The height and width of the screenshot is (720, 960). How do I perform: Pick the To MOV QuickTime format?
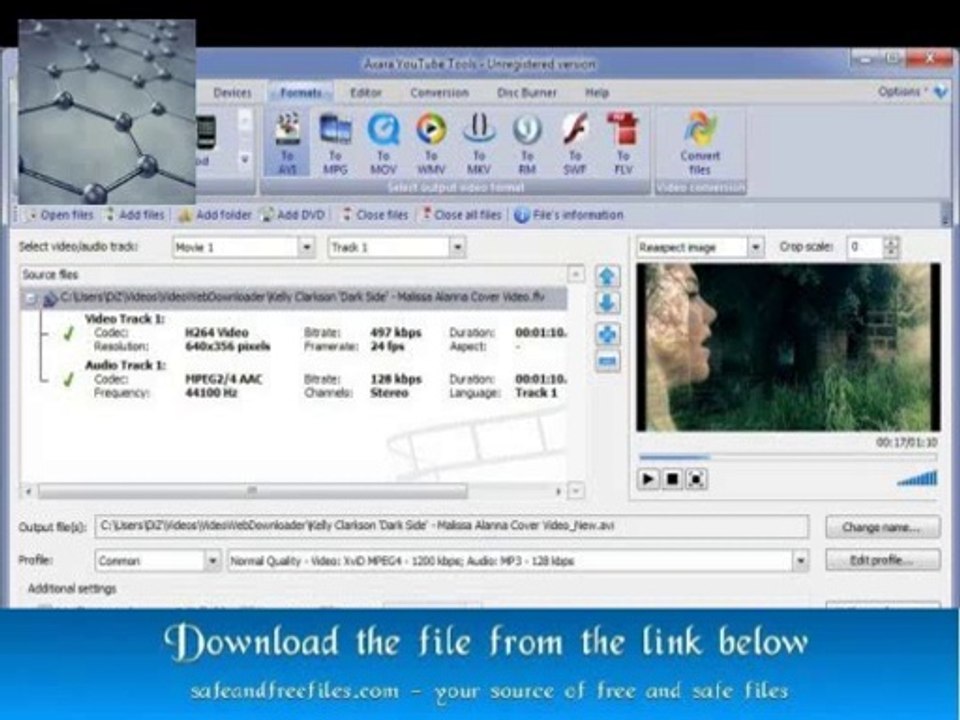coord(383,143)
